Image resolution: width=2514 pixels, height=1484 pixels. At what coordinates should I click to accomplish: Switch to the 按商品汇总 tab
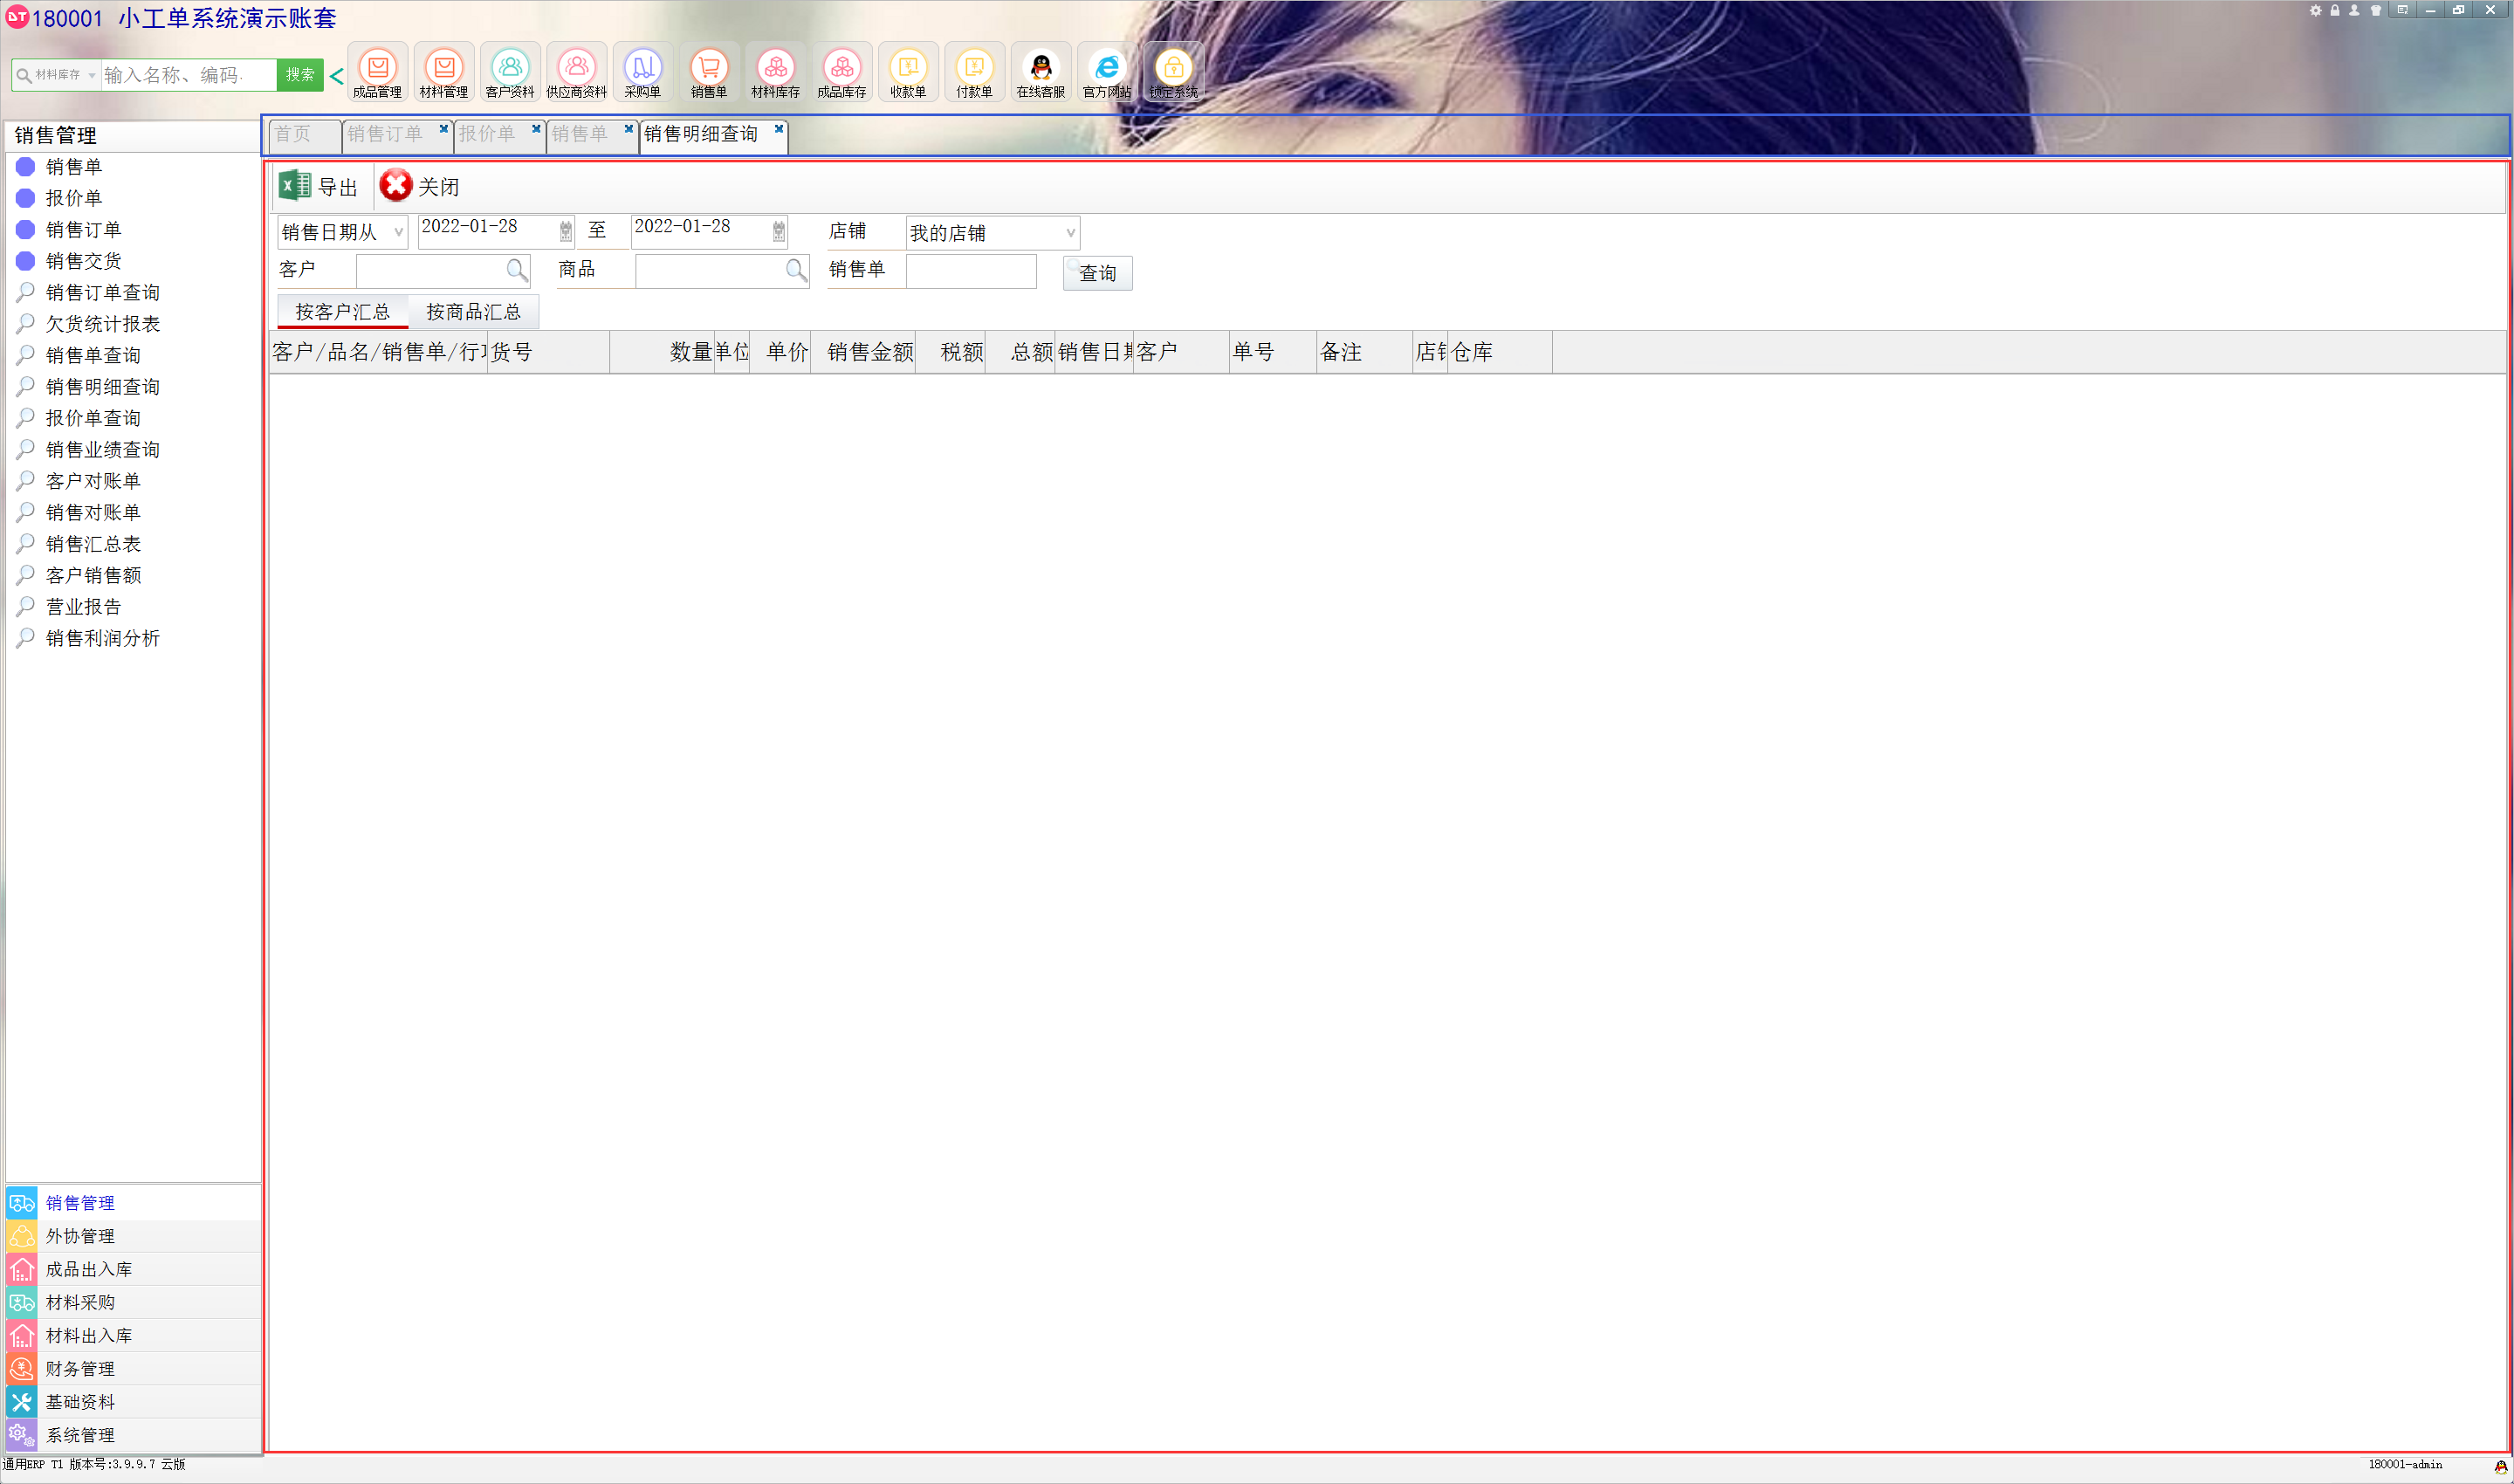pos(473,312)
